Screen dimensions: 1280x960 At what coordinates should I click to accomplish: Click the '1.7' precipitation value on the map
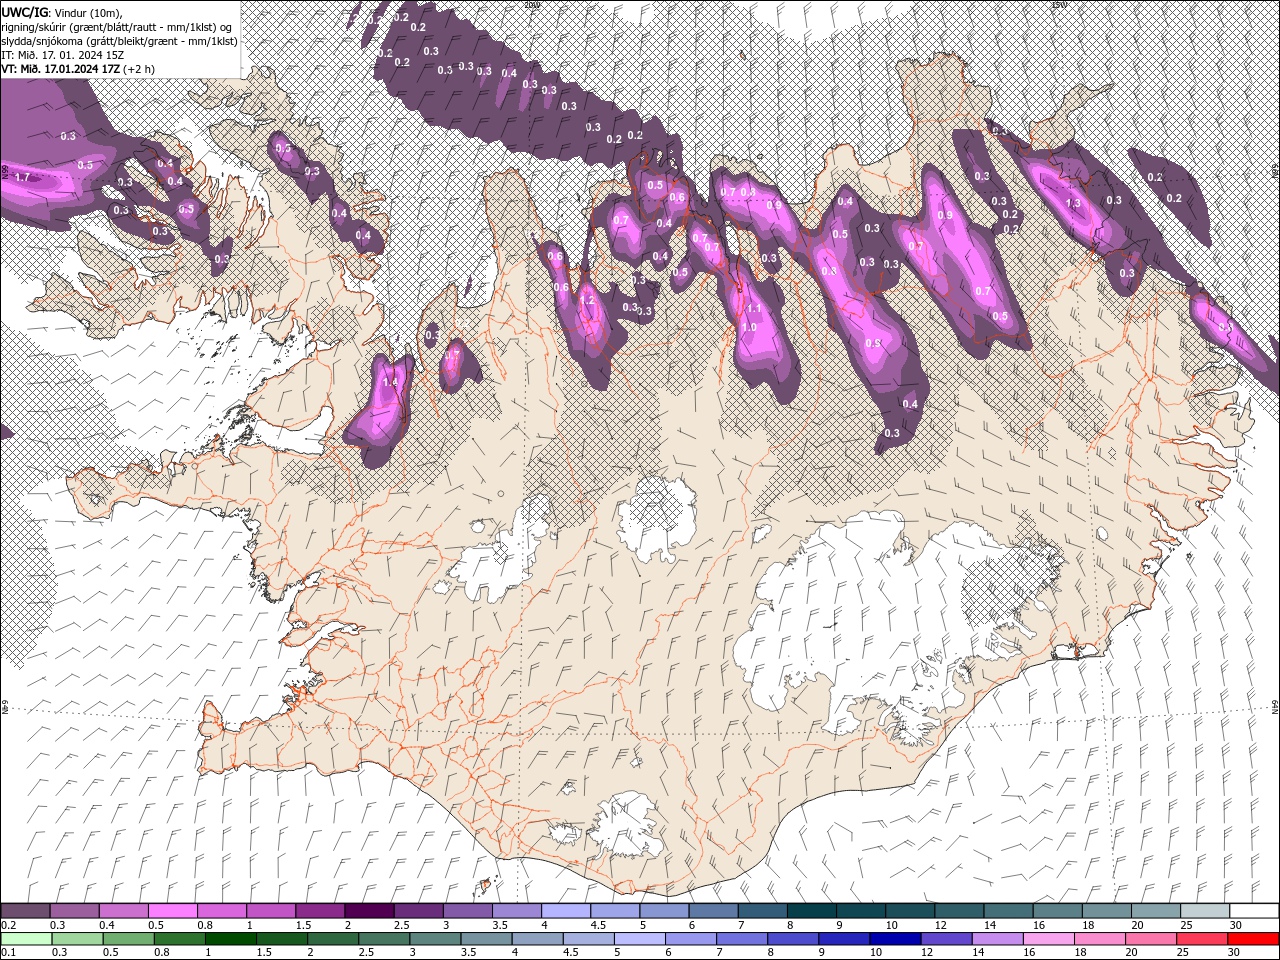(23, 177)
